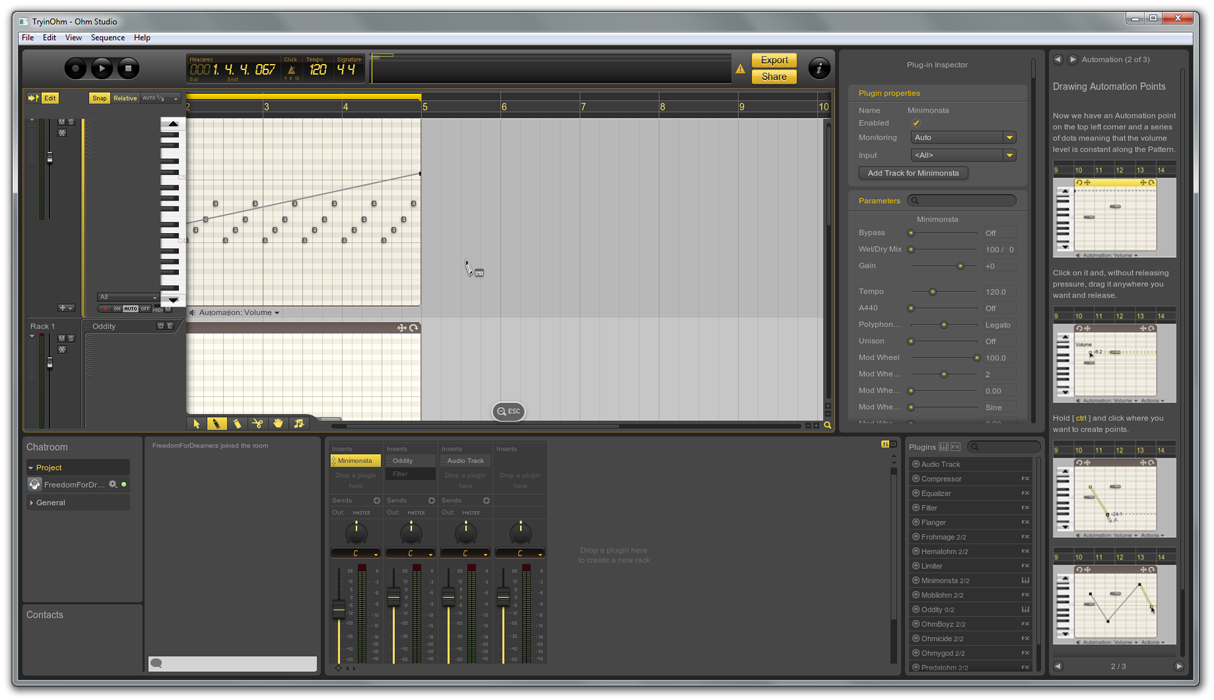1214x700 pixels.
Task: Select the music note tool
Action: (298, 424)
